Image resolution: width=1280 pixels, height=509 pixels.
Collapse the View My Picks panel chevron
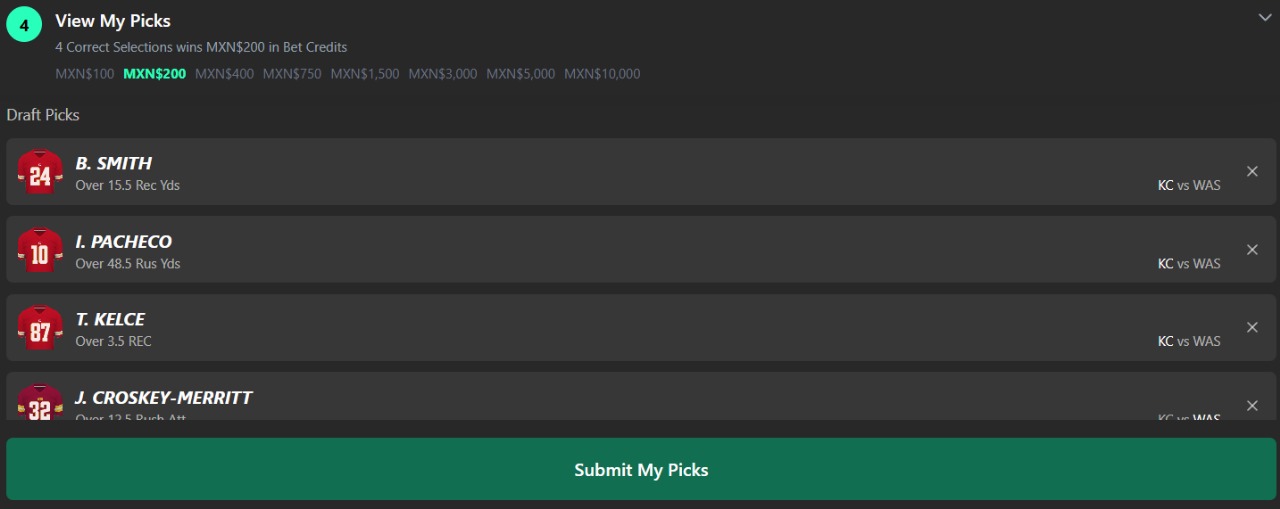pyautogui.click(x=1265, y=18)
